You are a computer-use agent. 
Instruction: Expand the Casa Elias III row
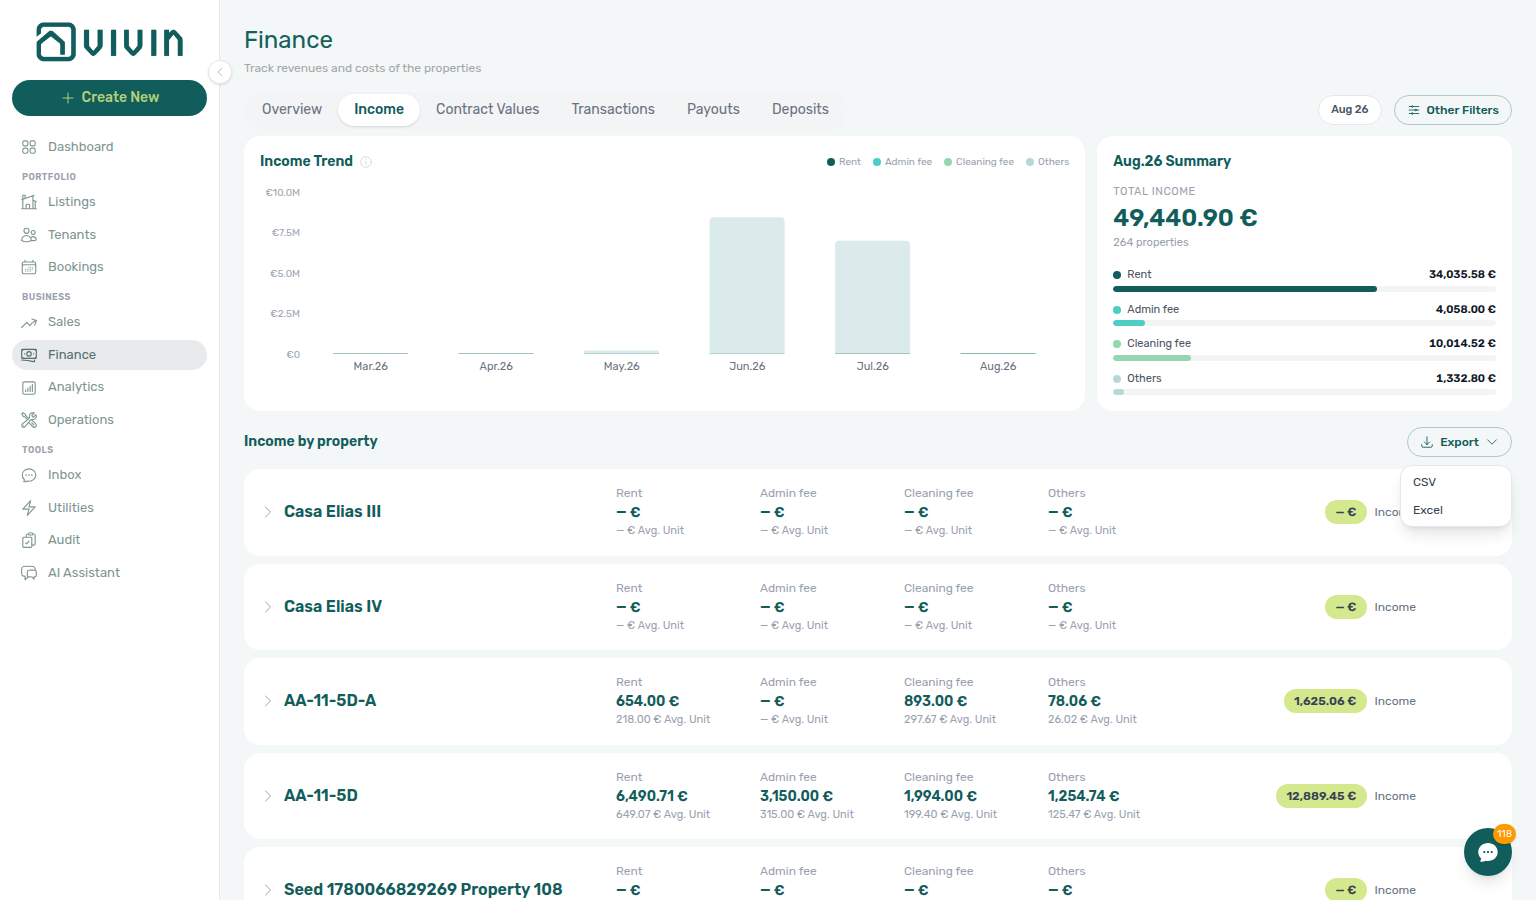coord(268,512)
